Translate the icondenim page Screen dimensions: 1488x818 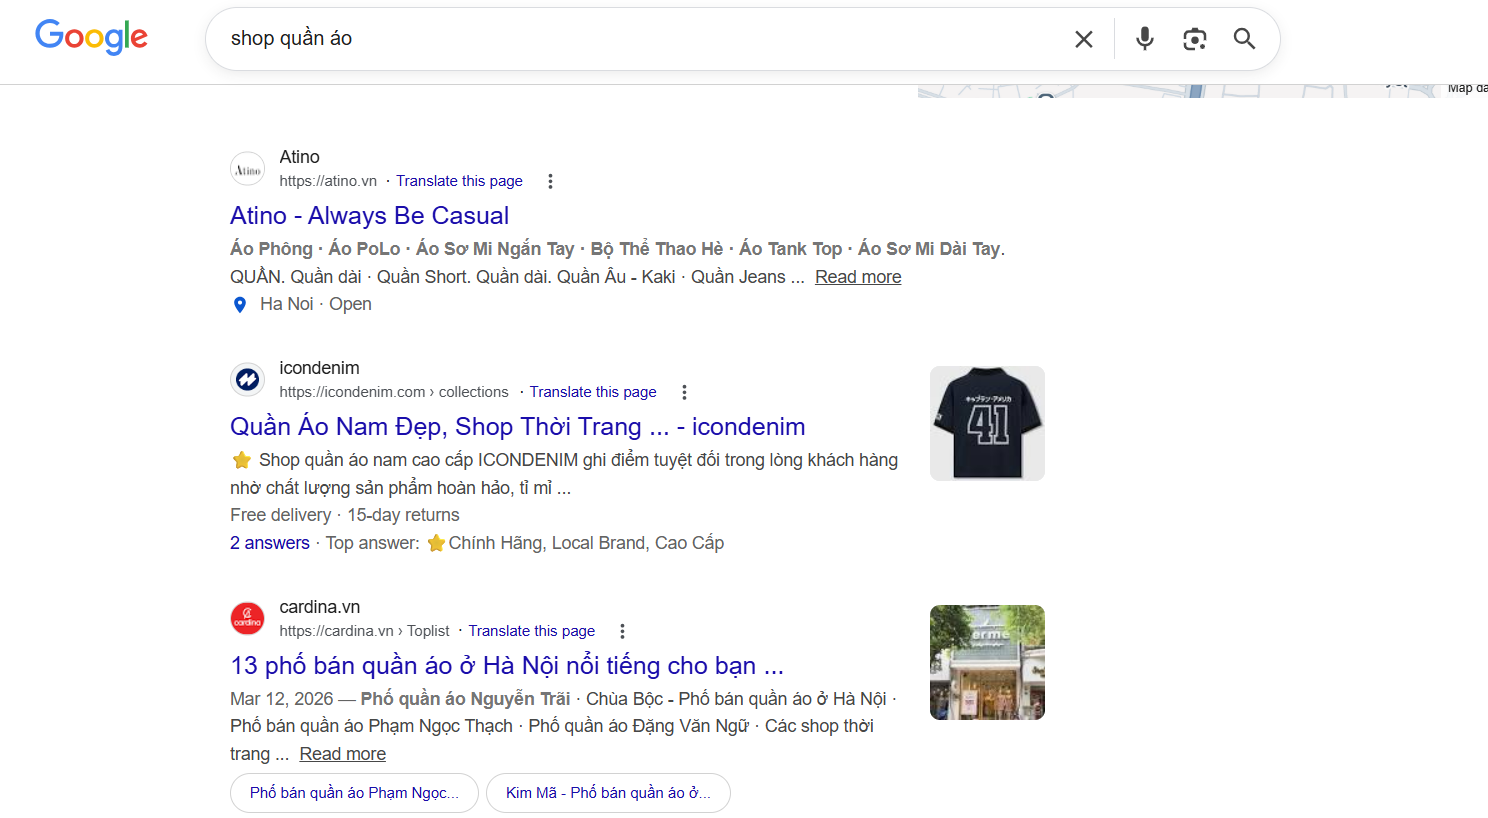click(593, 392)
